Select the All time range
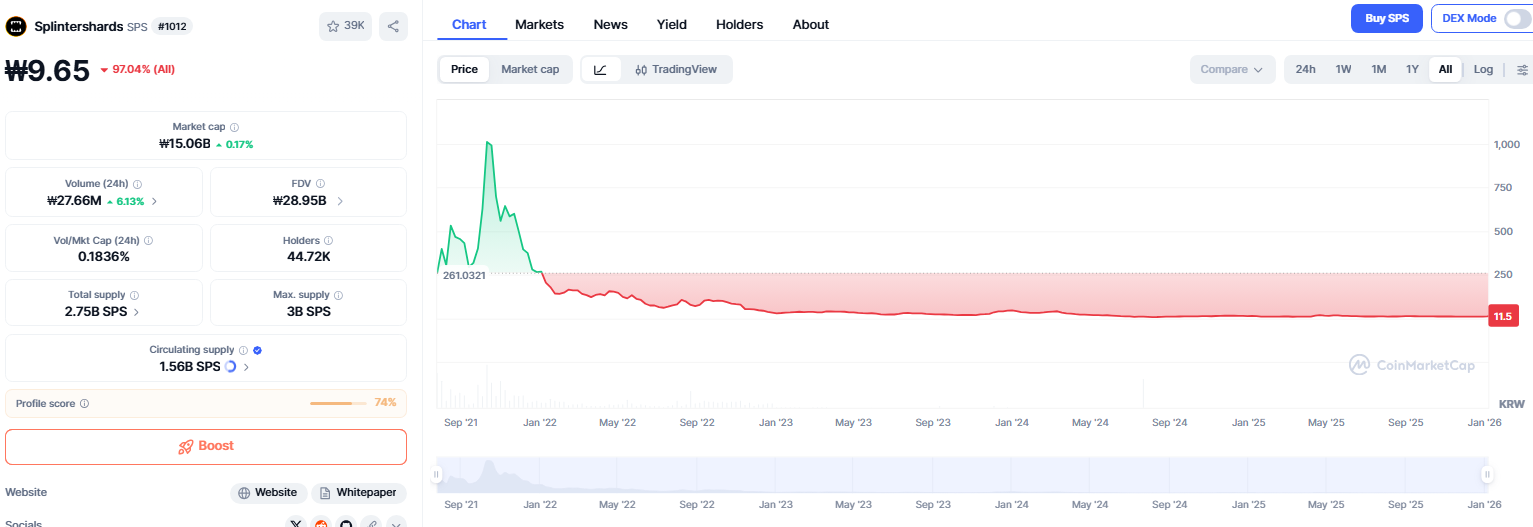Image resolution: width=1533 pixels, height=527 pixels. (x=1445, y=70)
